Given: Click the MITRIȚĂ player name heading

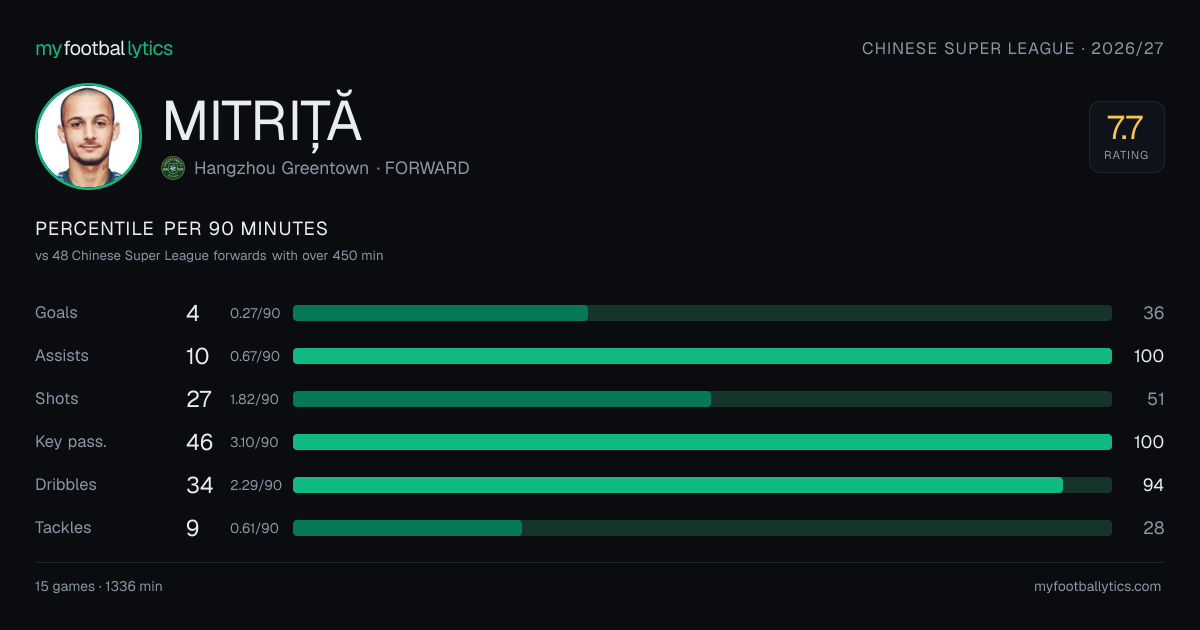Looking at the screenshot, I should click(x=262, y=121).
